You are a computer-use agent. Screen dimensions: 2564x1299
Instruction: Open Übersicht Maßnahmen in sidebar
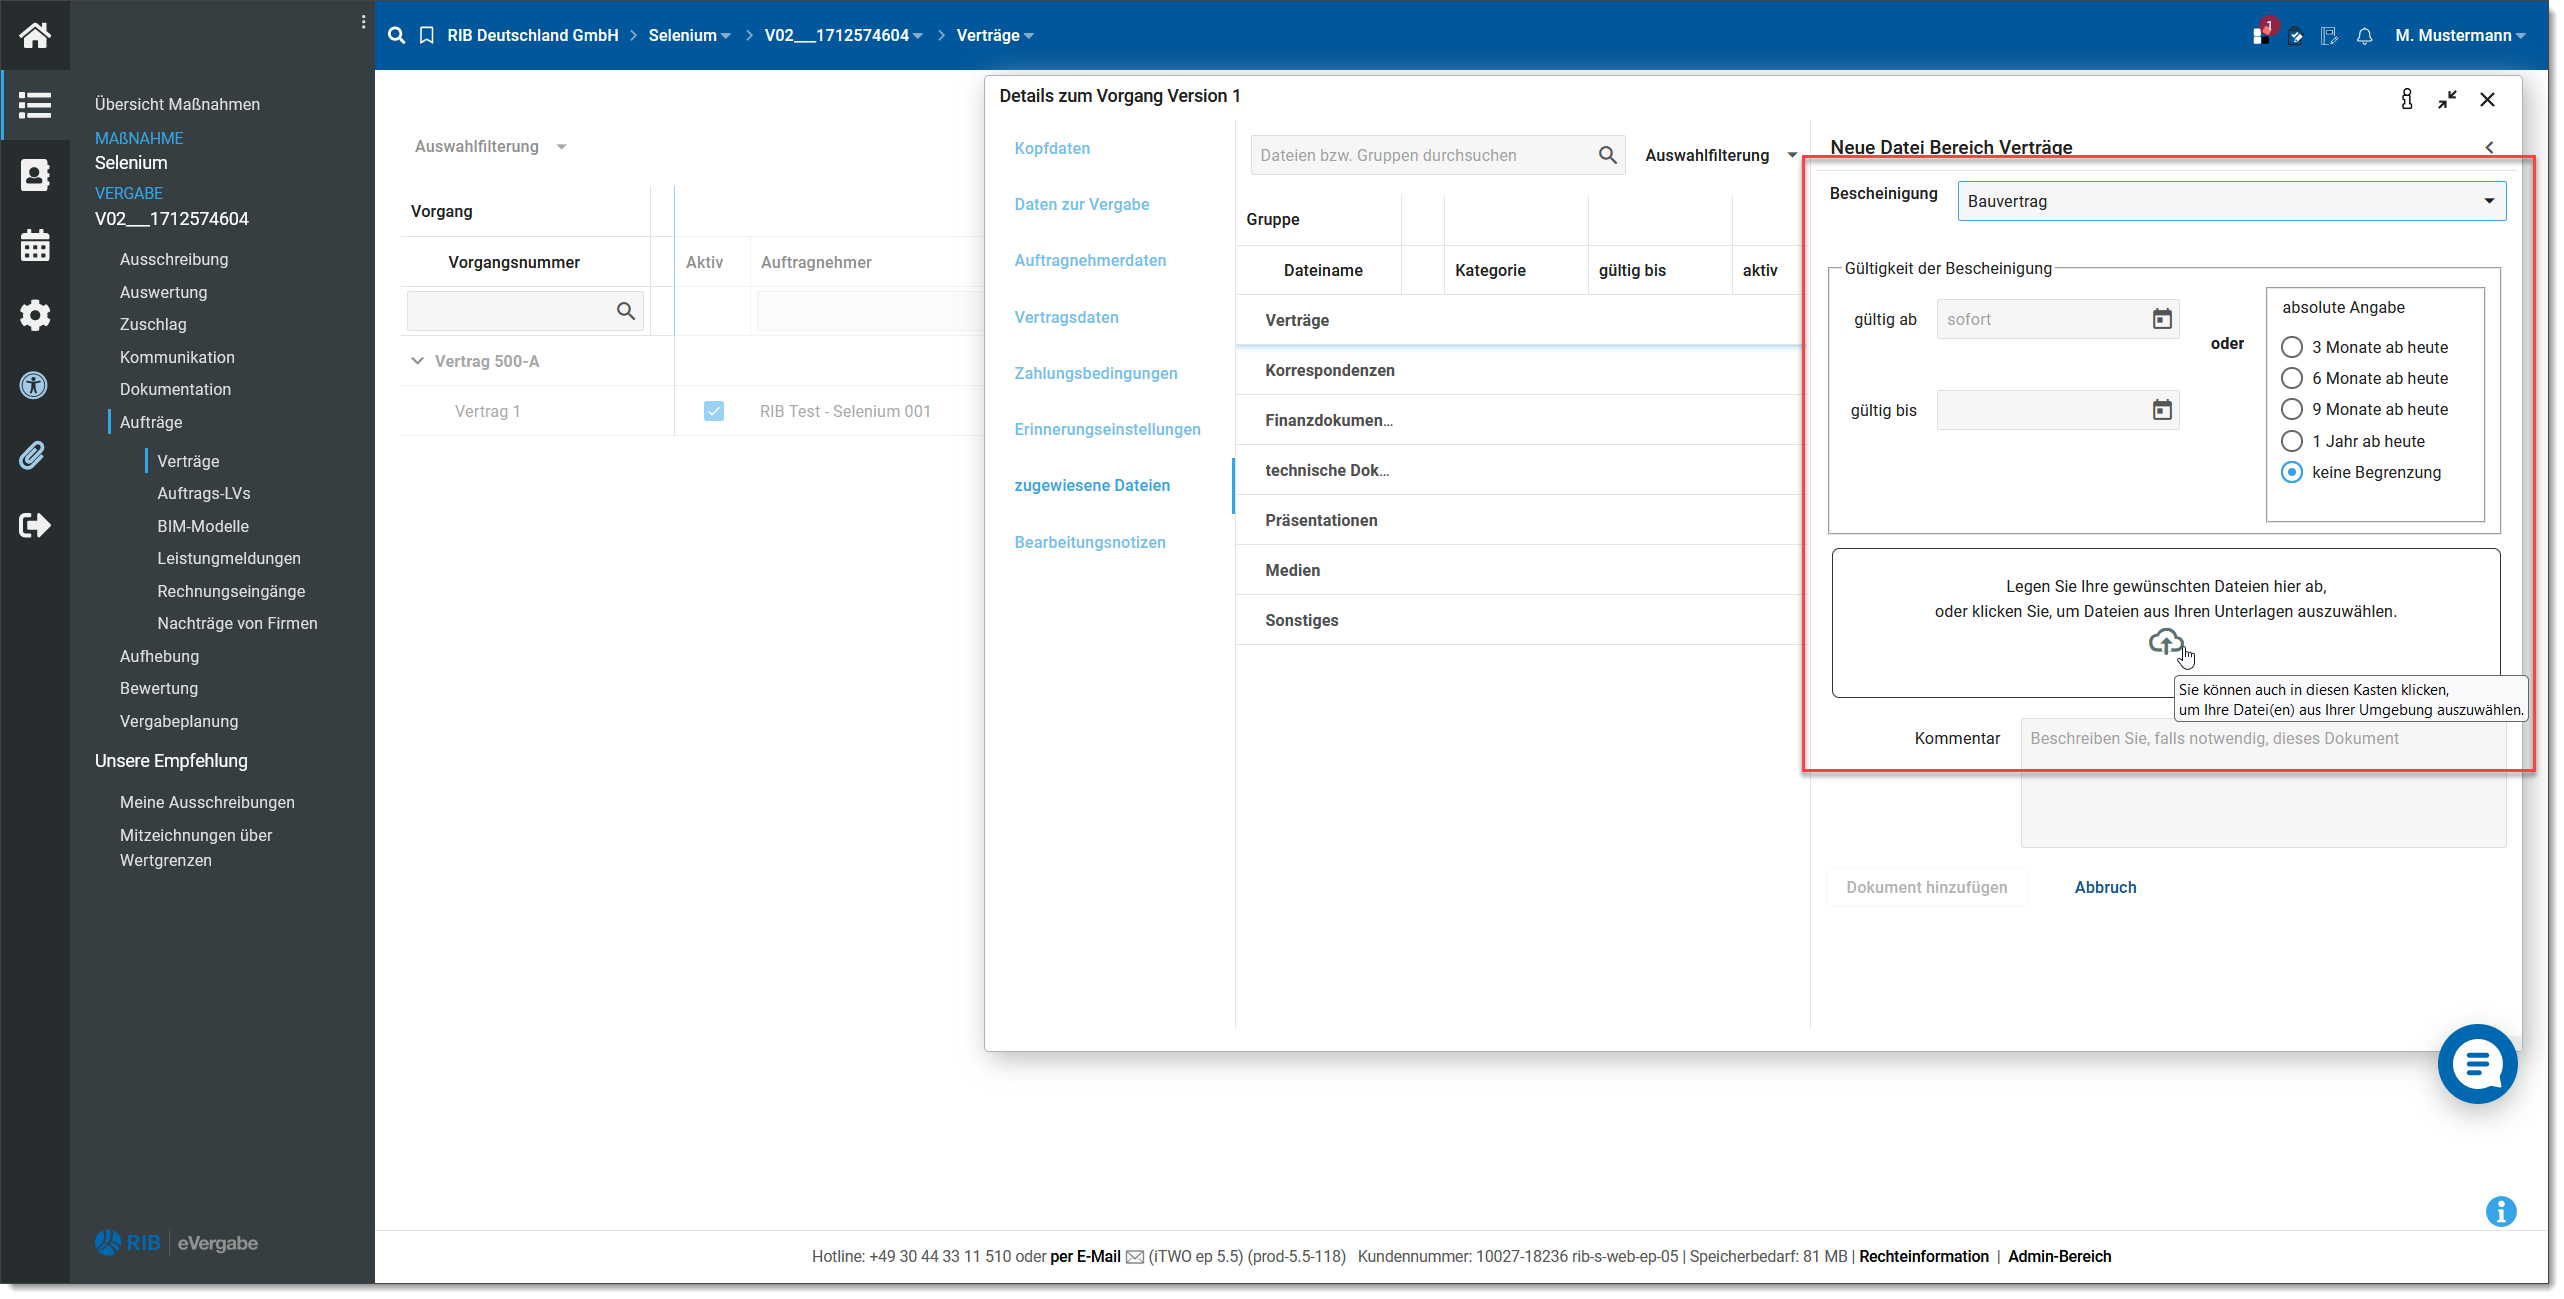[x=177, y=104]
